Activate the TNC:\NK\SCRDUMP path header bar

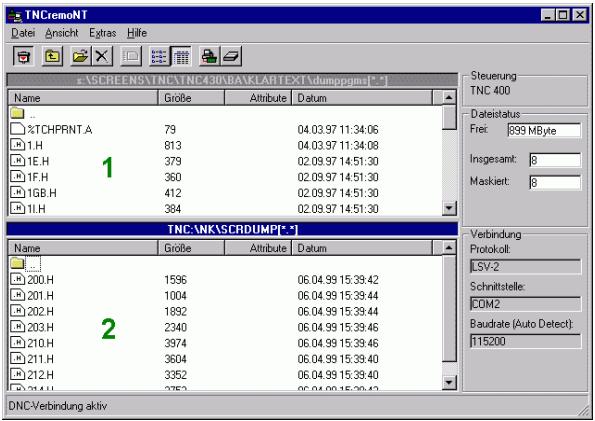click(232, 229)
